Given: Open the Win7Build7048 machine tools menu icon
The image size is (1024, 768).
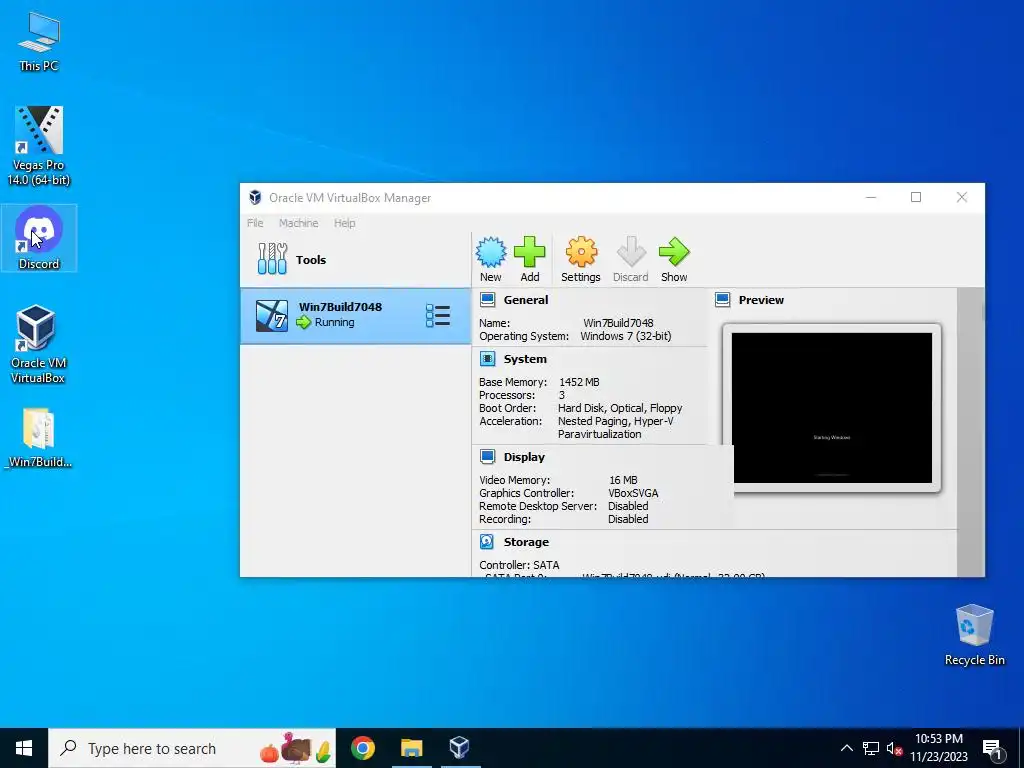Looking at the screenshot, I should [438, 315].
